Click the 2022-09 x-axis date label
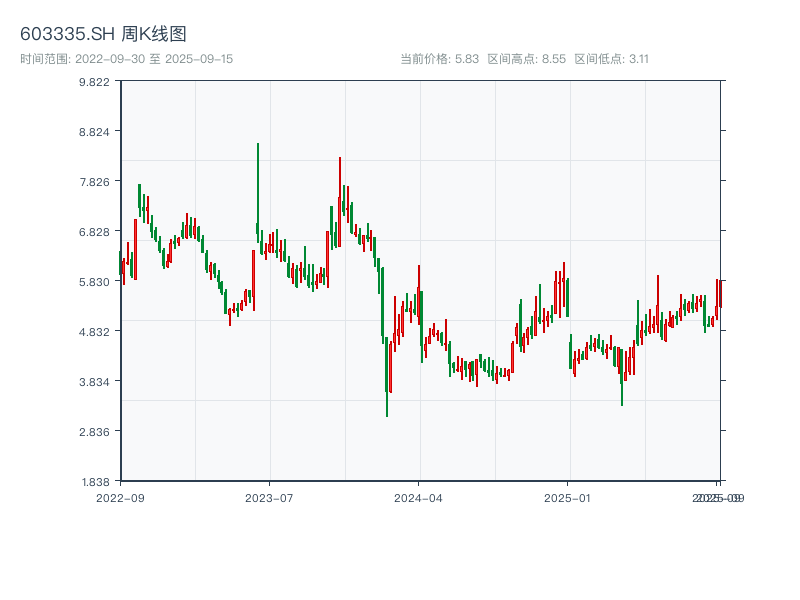The image size is (800, 600). [120, 497]
